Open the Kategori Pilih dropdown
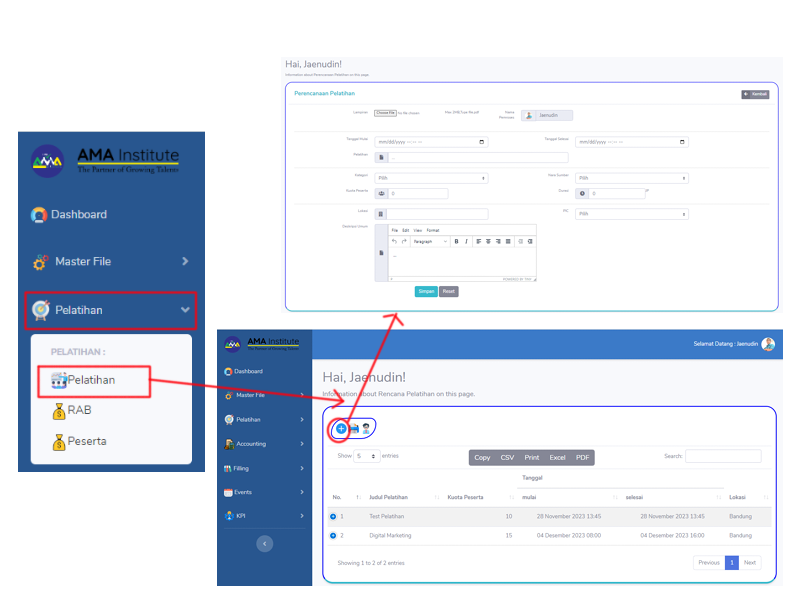 tap(431, 178)
